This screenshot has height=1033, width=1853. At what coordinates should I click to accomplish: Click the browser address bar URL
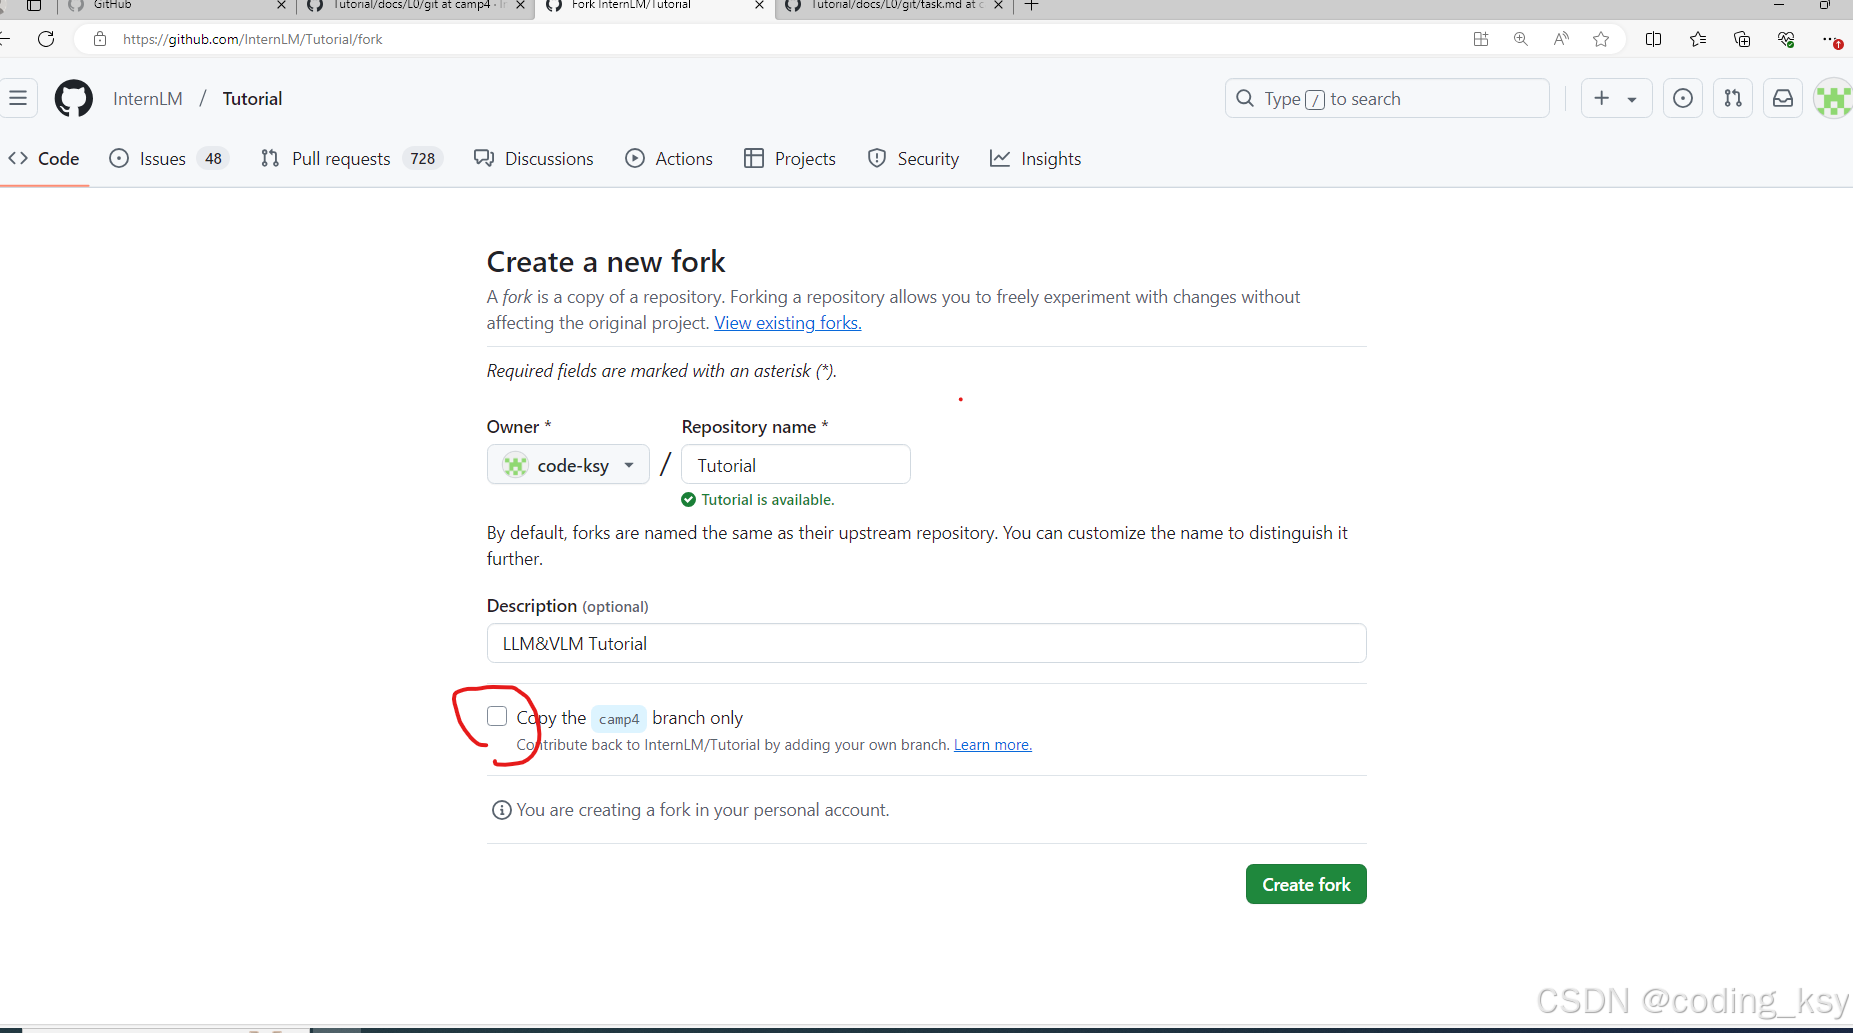pos(253,39)
